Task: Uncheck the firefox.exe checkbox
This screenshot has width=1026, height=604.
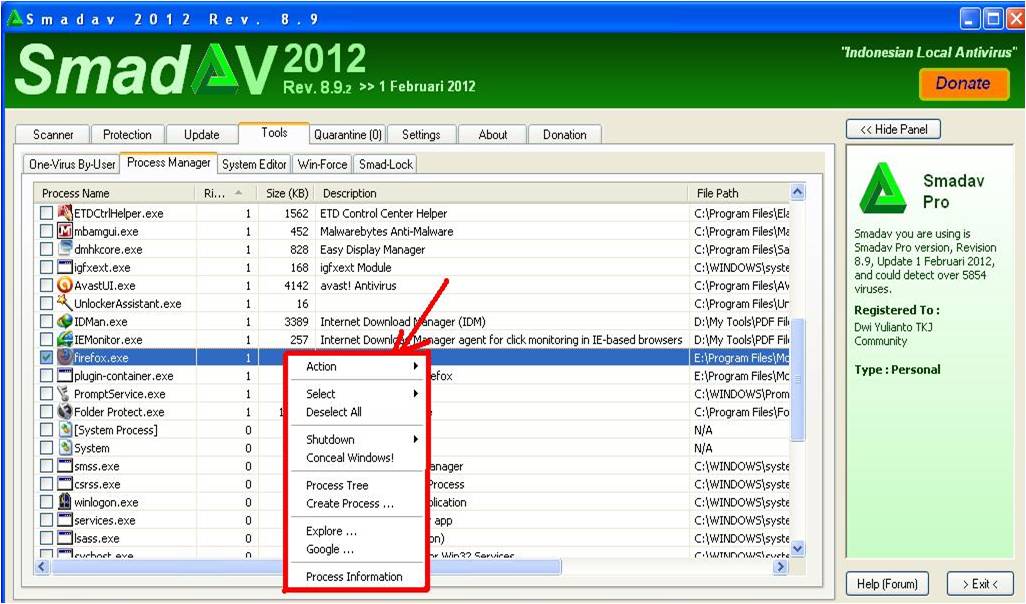Action: pos(47,357)
